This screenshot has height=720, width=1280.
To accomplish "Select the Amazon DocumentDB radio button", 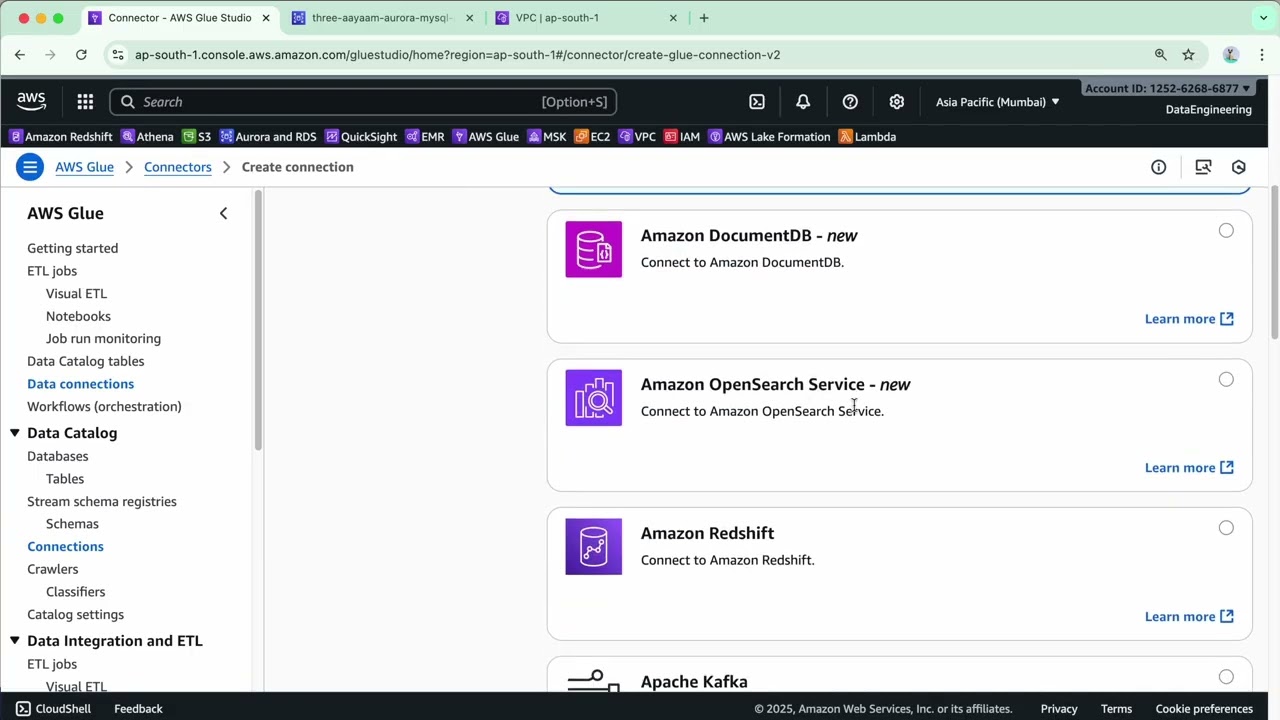I will 1226,231.
